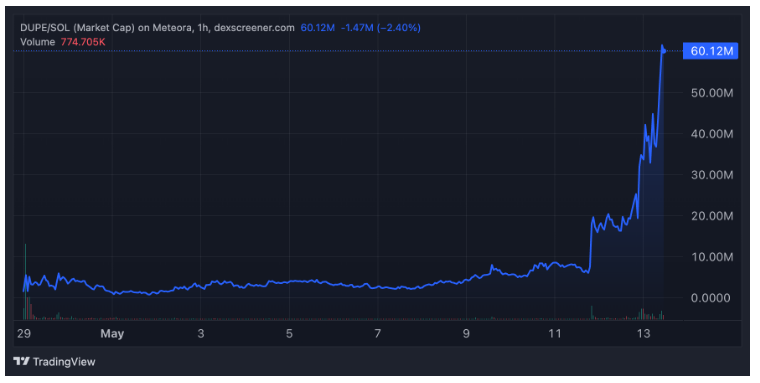Click the TradingView logo
The width and height of the screenshot is (760, 383).
(21, 362)
